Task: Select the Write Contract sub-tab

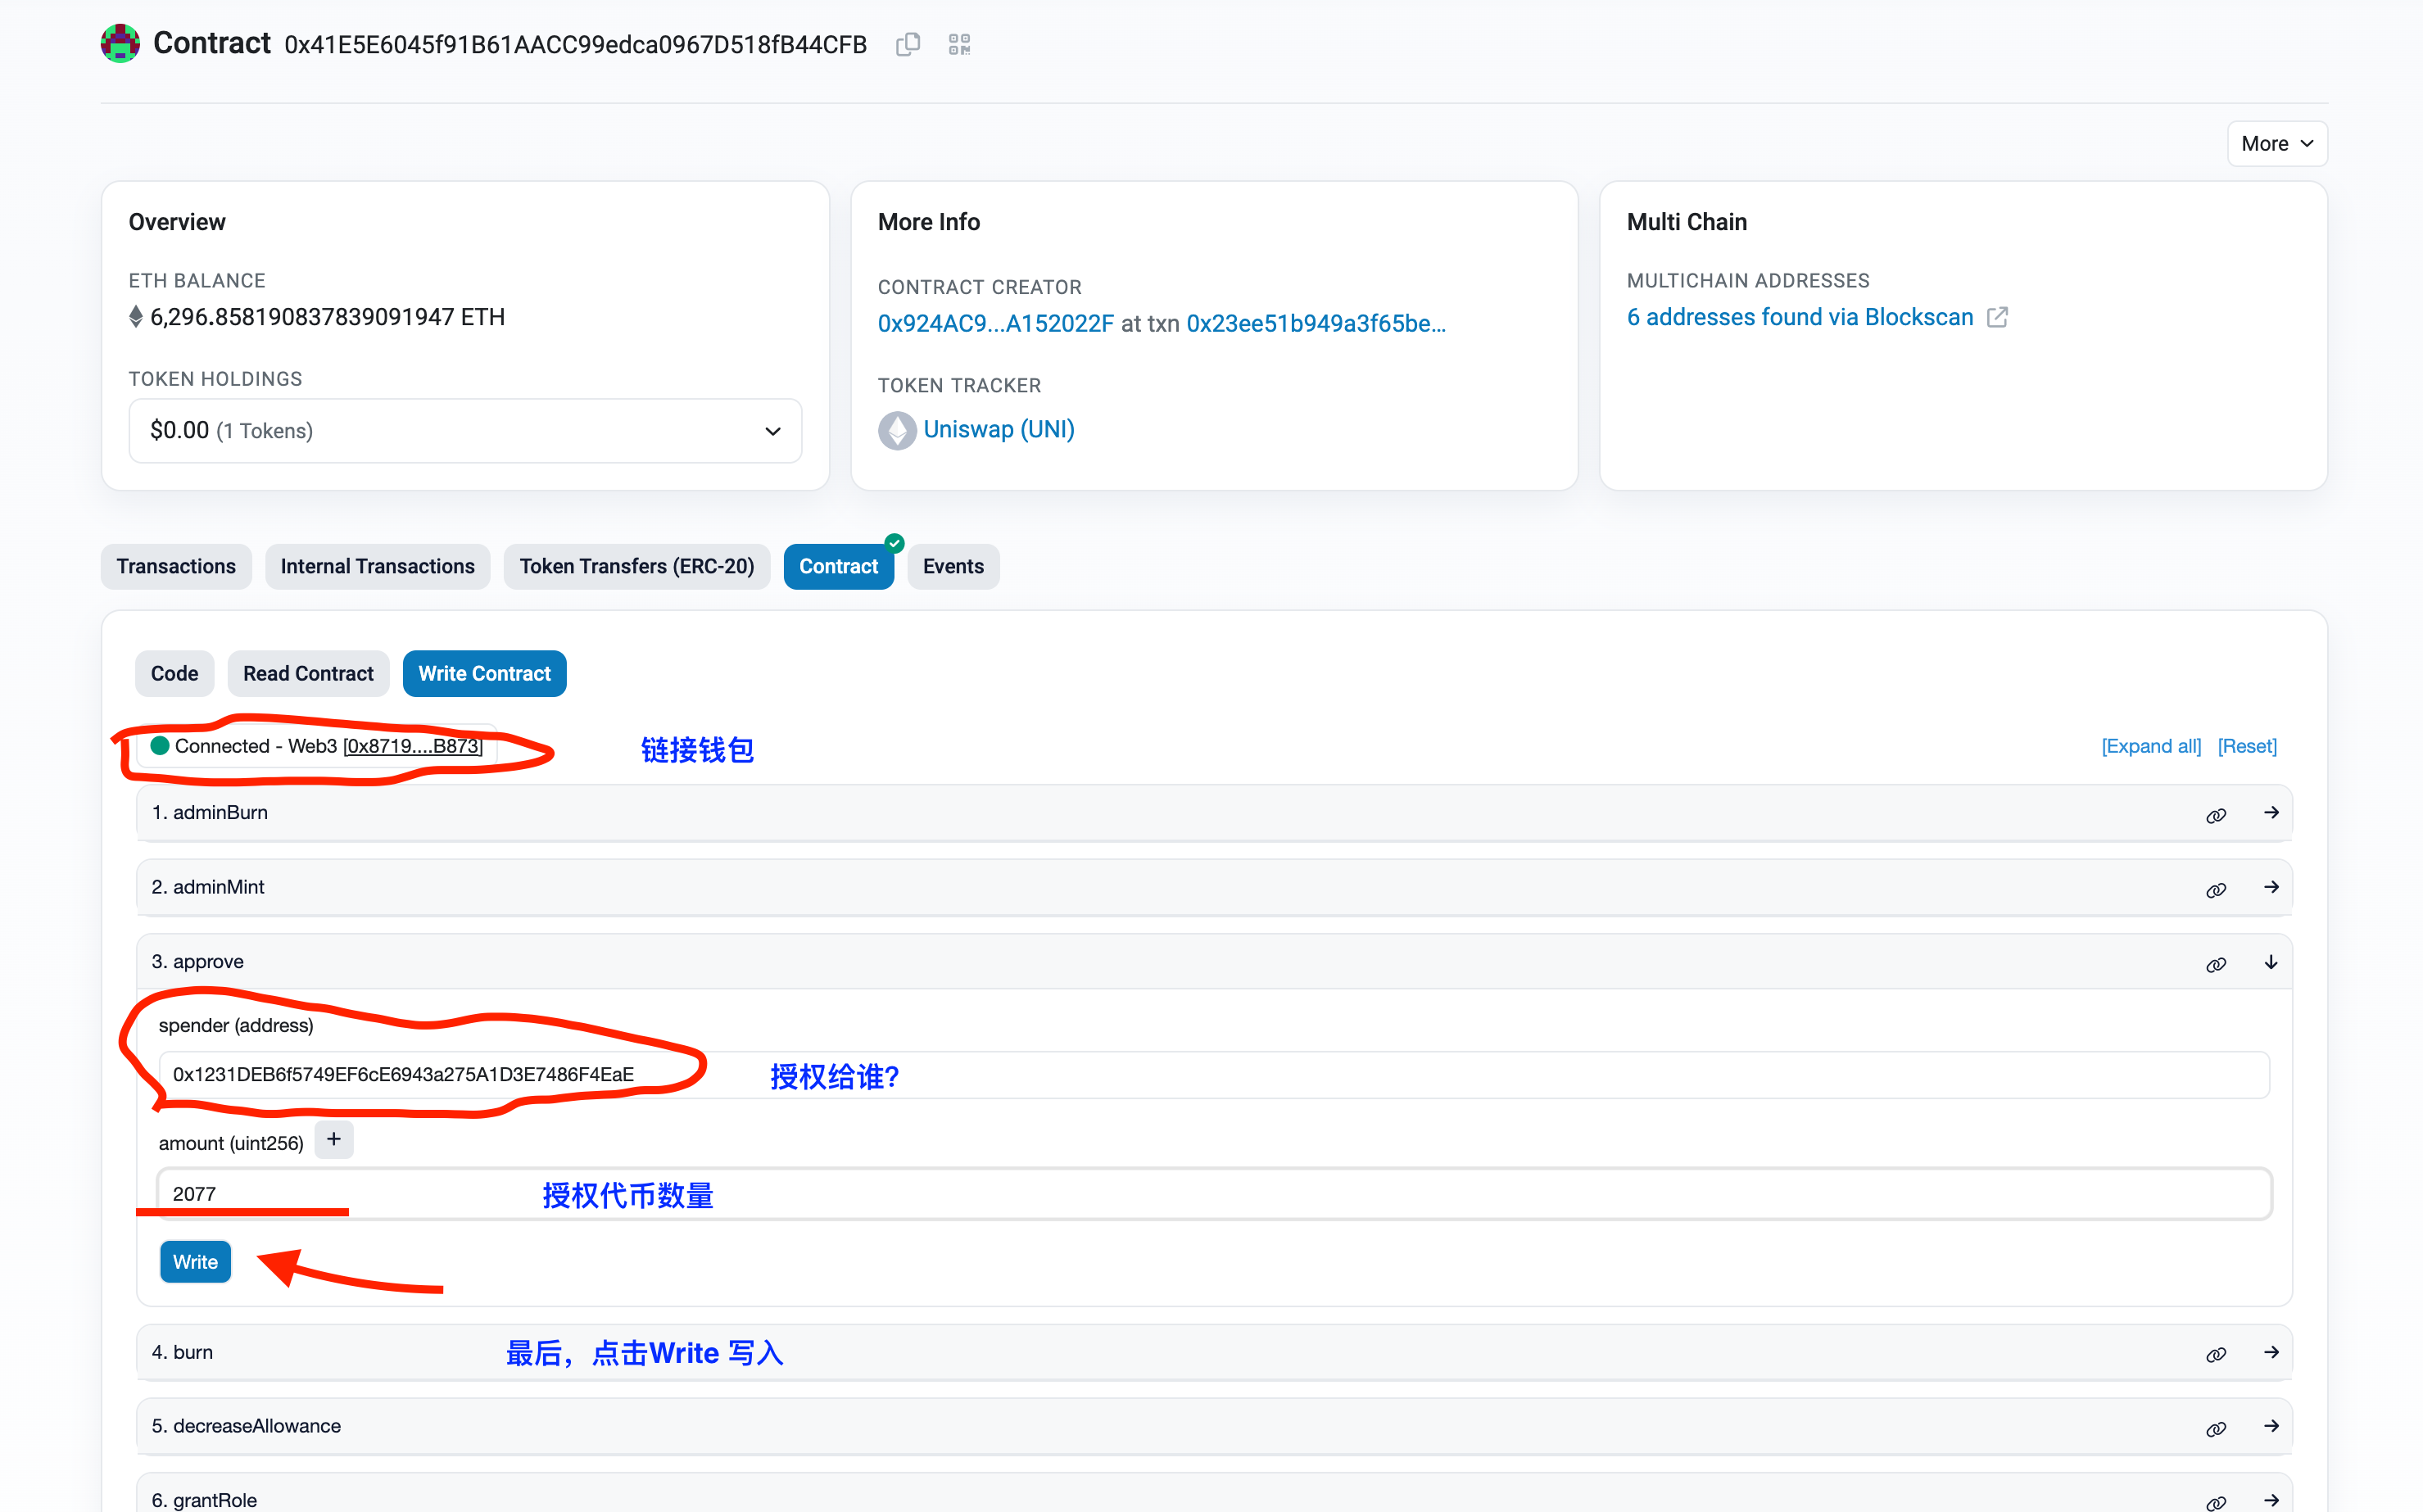Action: [x=484, y=673]
